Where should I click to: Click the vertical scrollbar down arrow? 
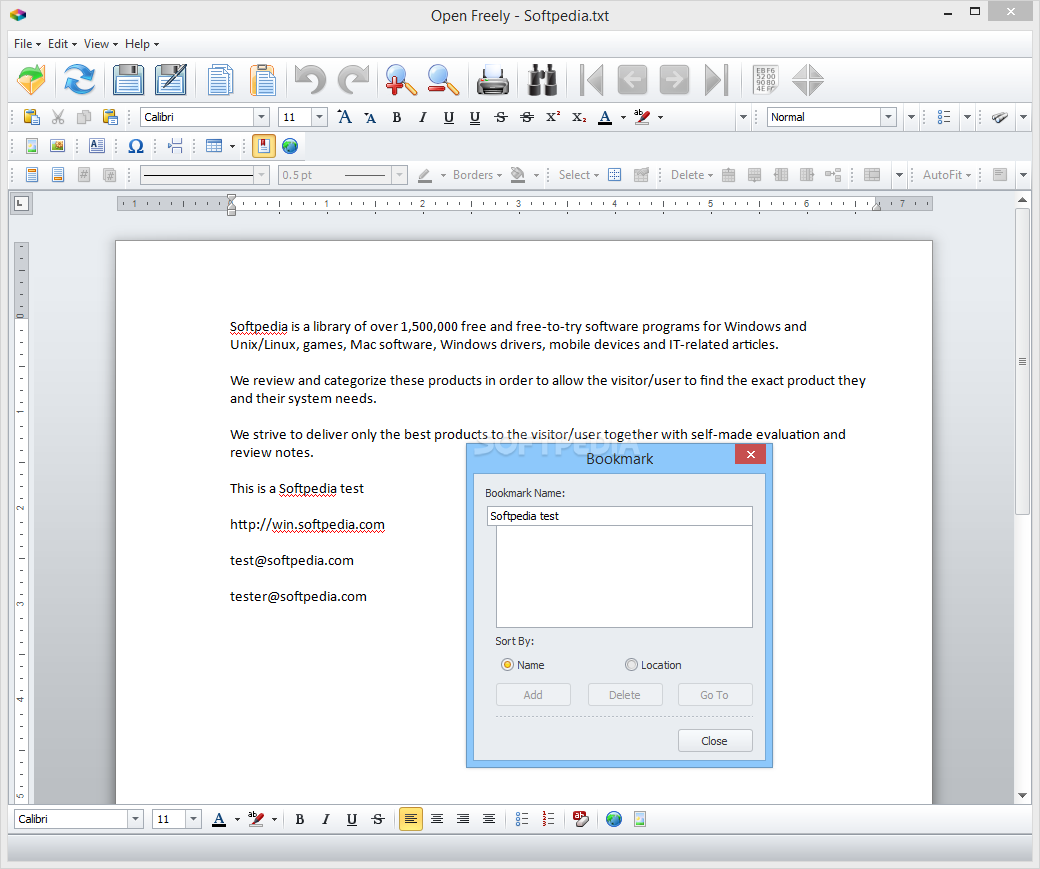tap(1022, 795)
